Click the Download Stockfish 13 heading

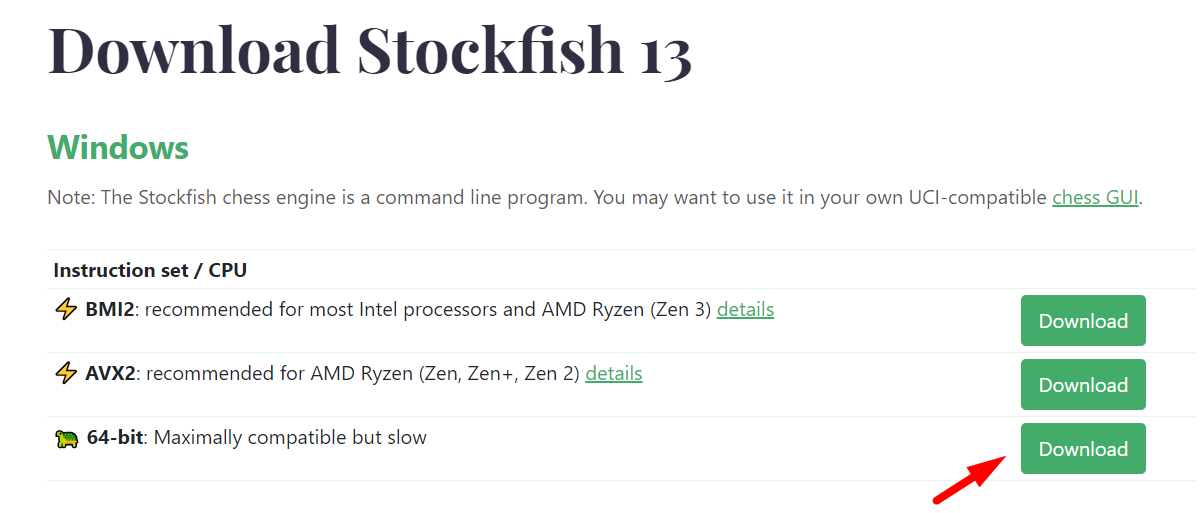click(370, 48)
